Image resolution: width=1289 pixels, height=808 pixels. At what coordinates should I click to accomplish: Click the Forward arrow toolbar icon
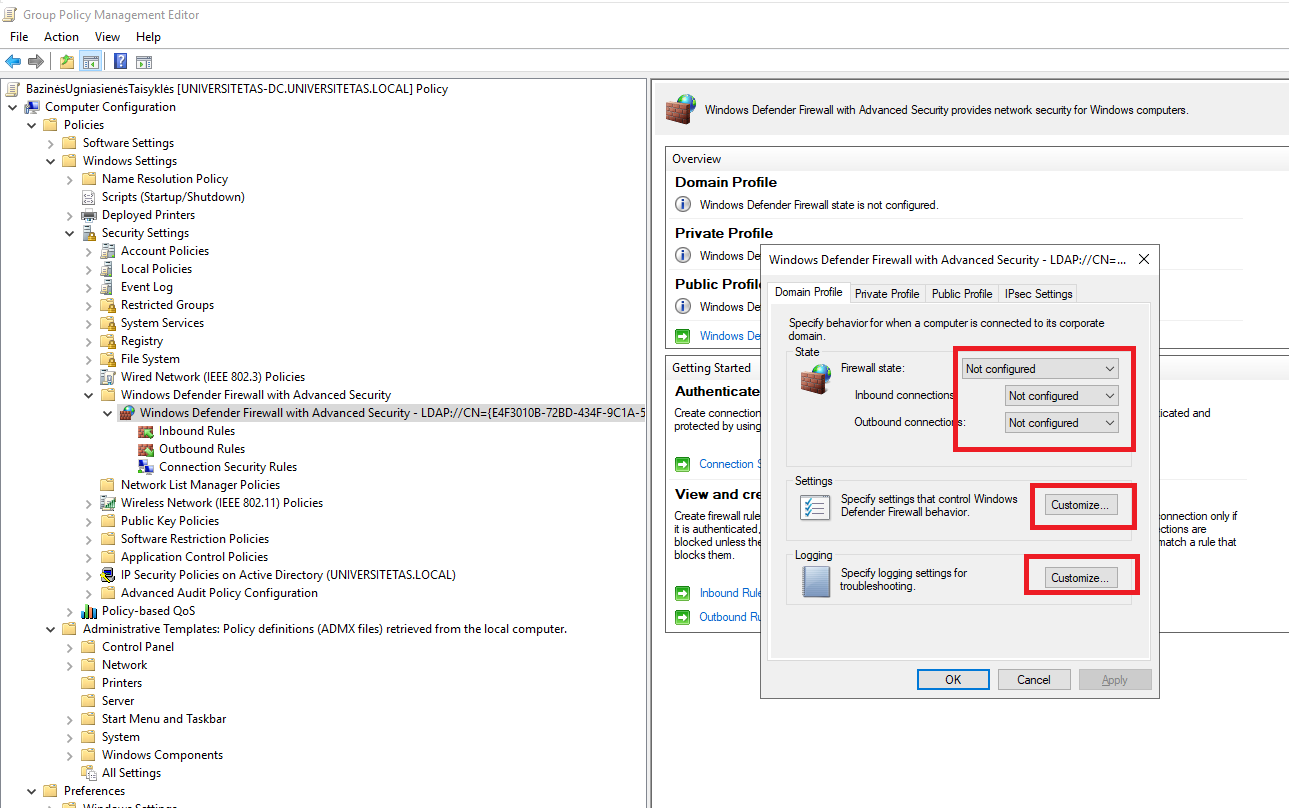[36, 62]
